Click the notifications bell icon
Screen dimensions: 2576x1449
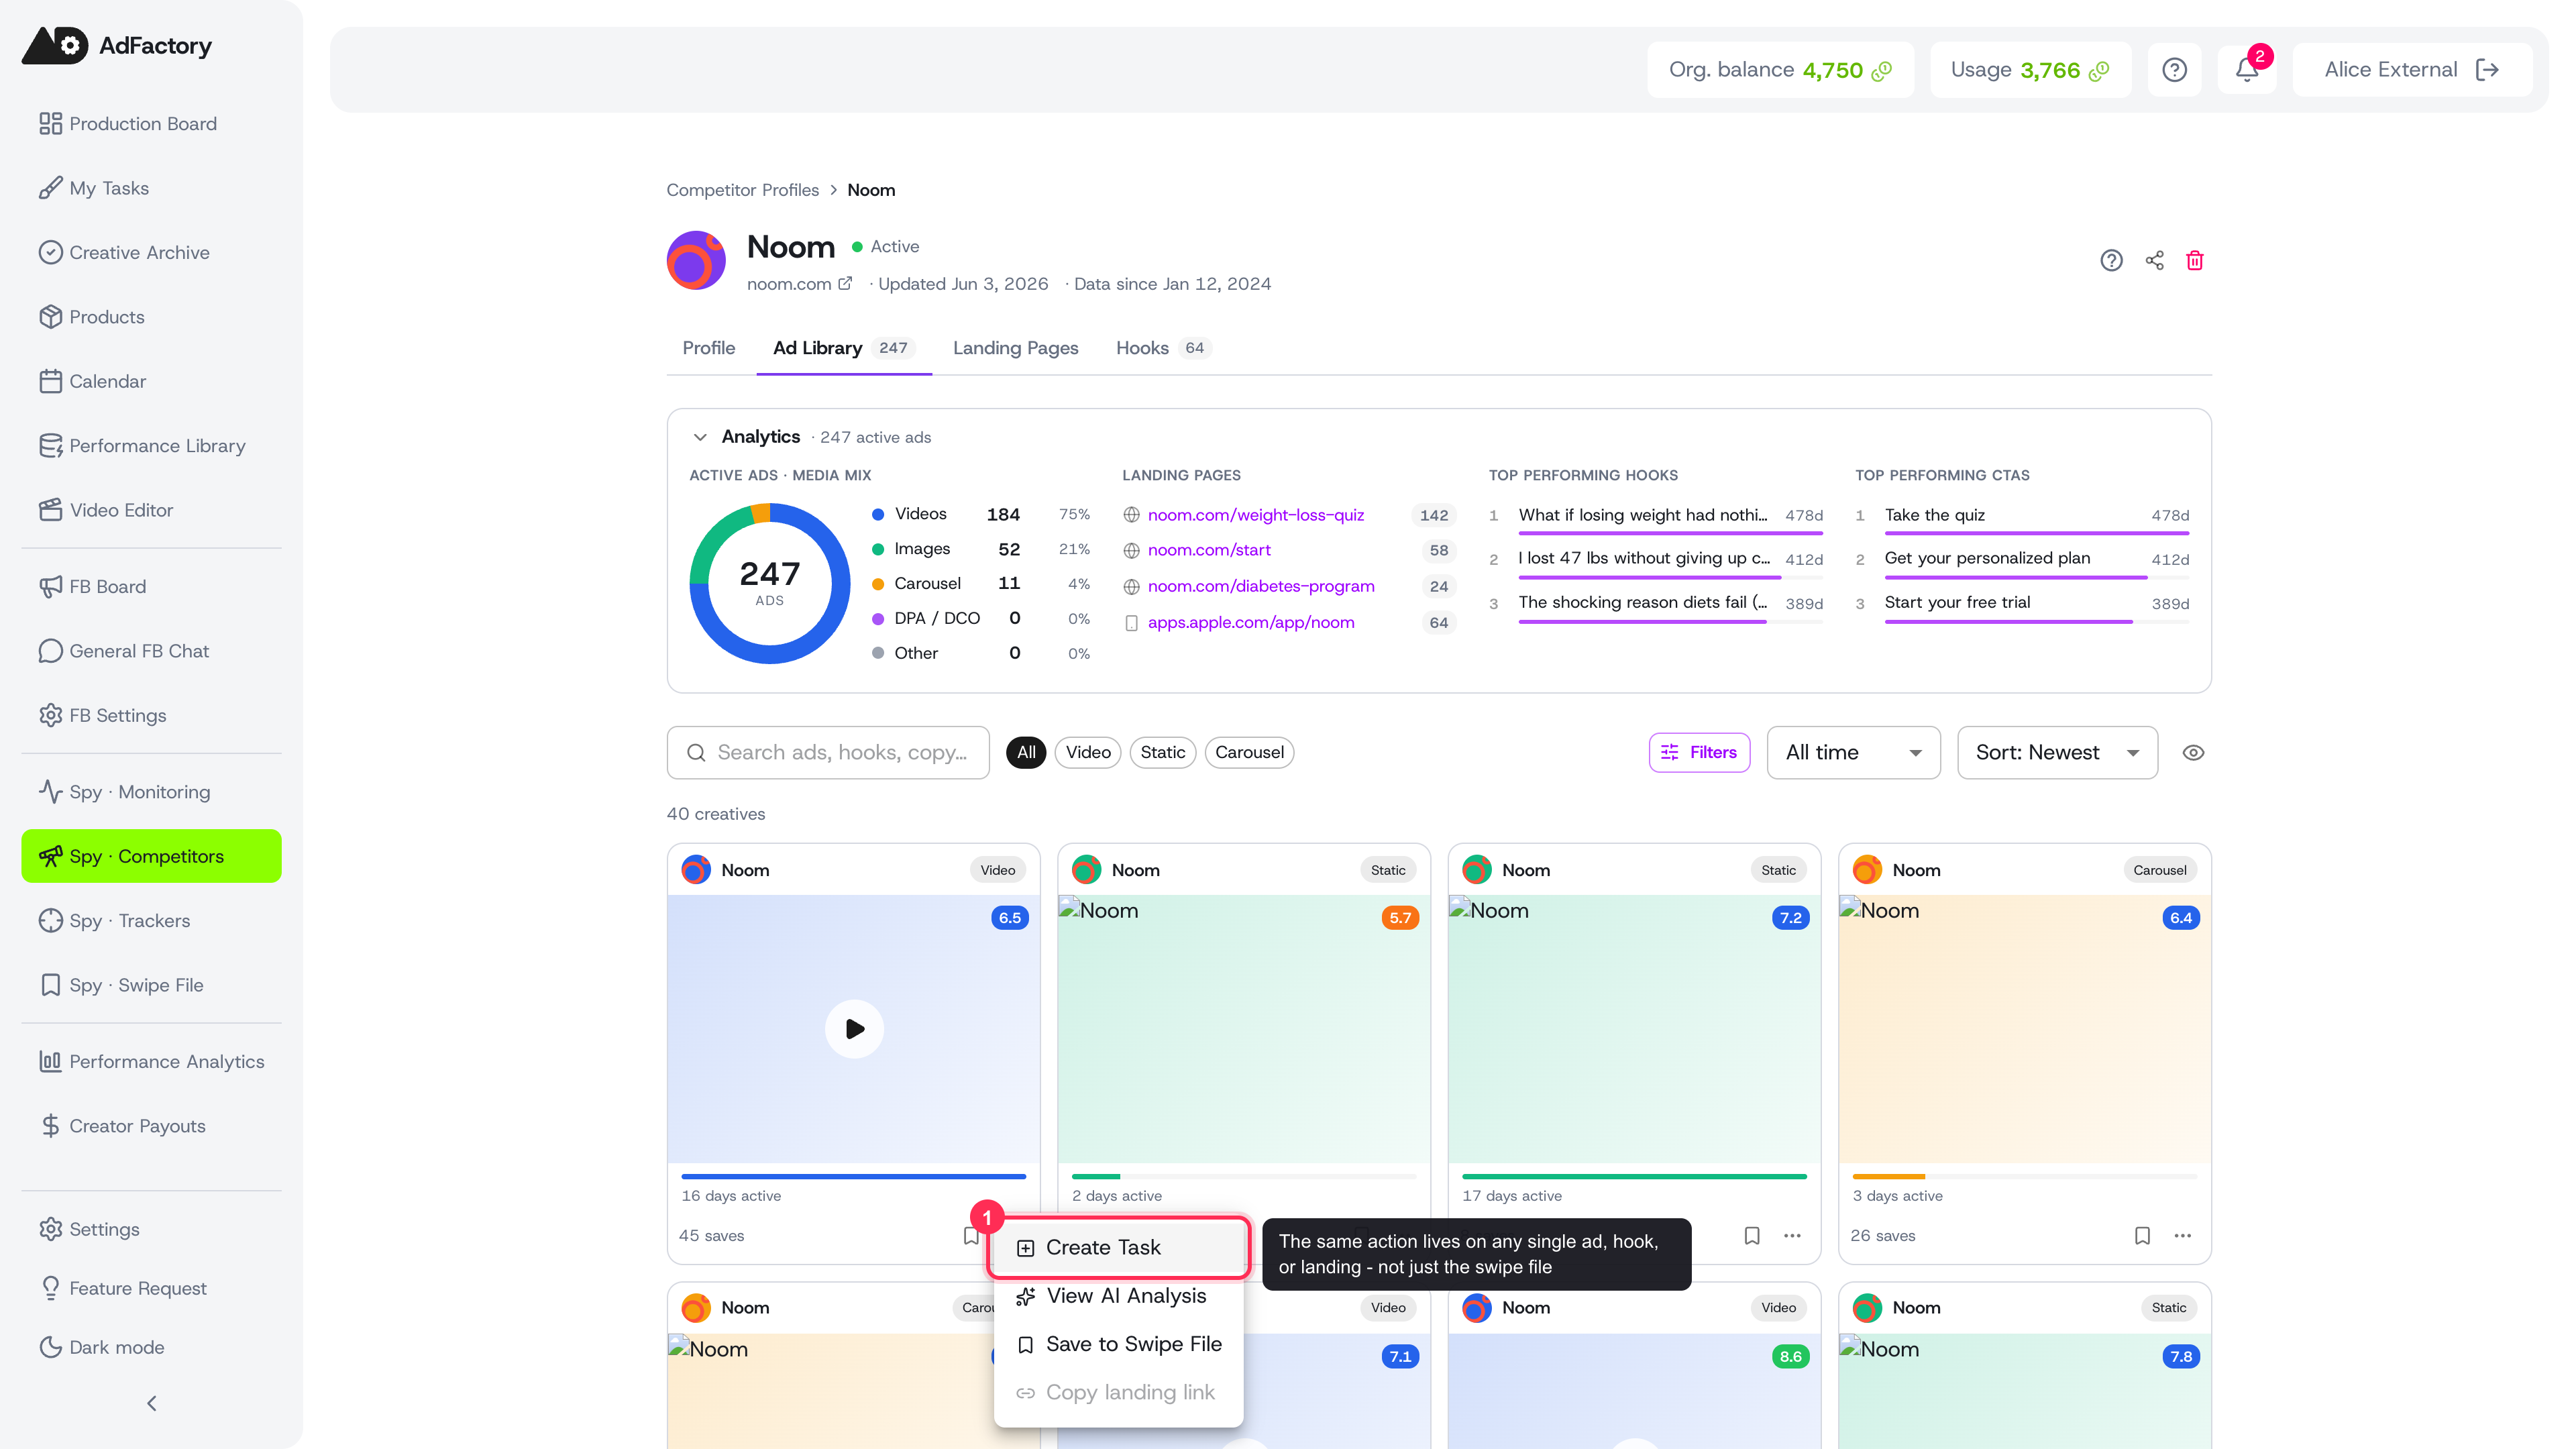pyautogui.click(x=2247, y=69)
